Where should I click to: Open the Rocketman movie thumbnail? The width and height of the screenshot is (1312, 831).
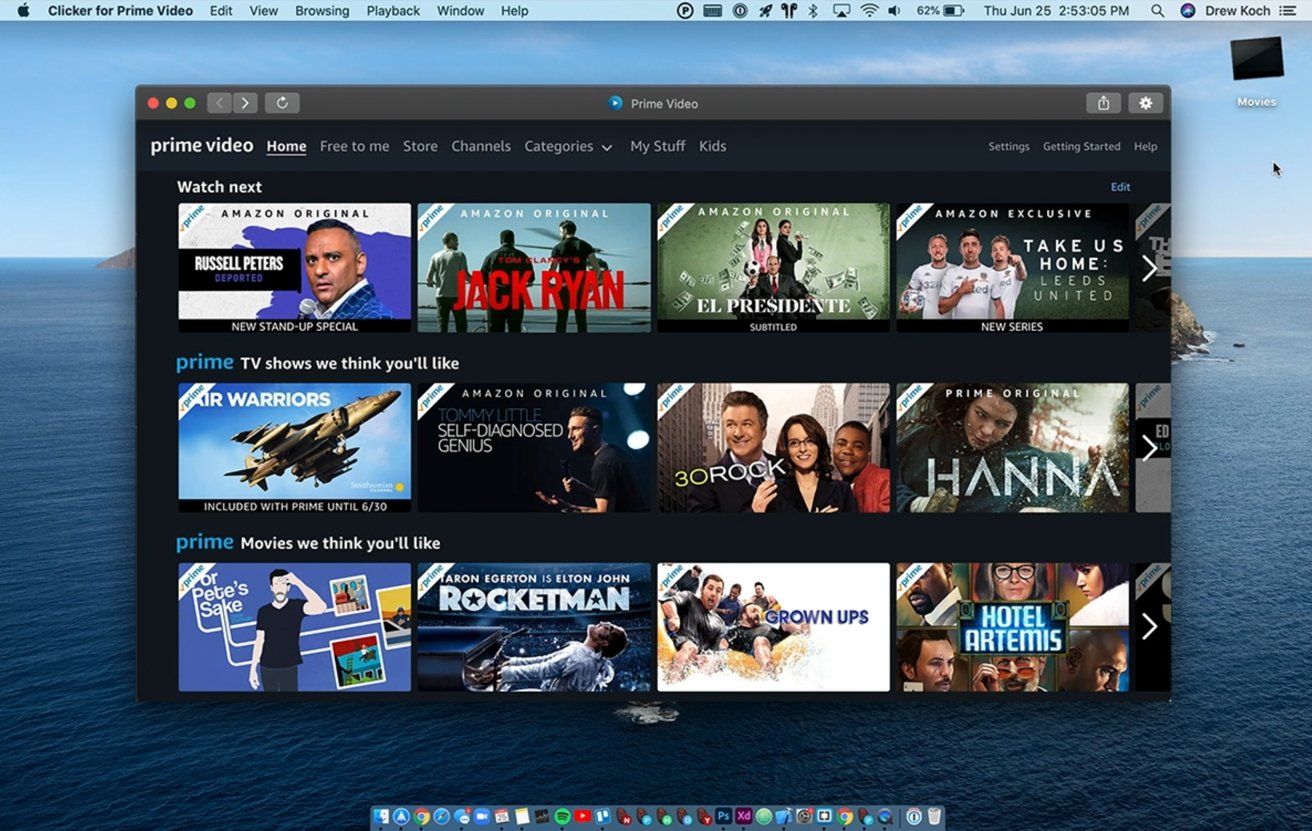[534, 627]
